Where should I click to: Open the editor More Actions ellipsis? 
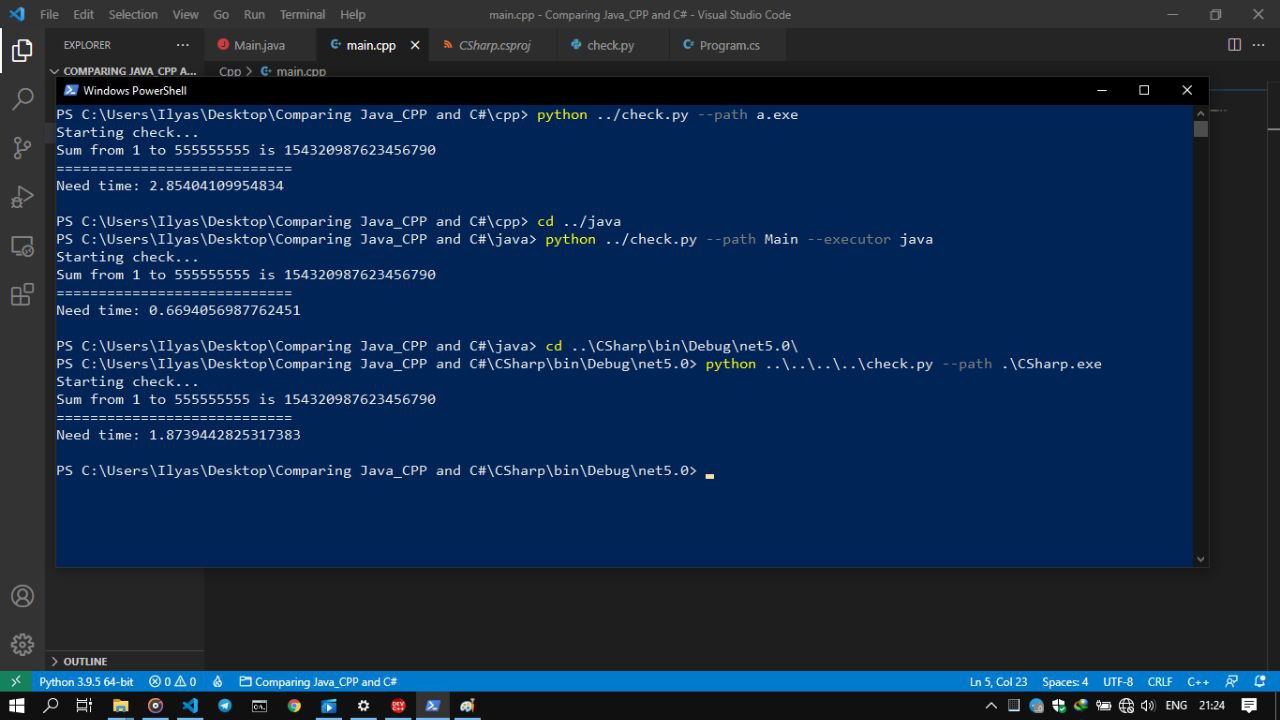coord(1260,45)
